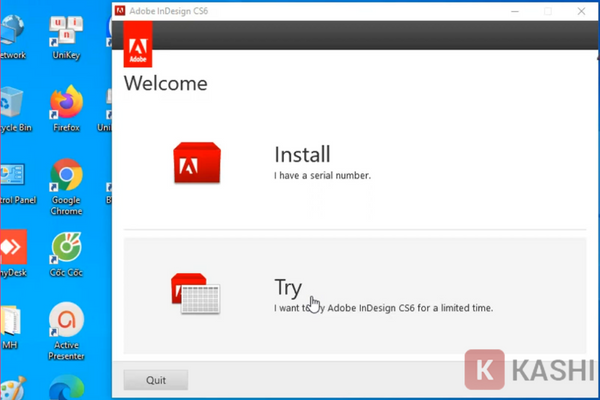This screenshot has height=400, width=600.
Task: Select the MH folder on desktop
Action: coord(10,322)
